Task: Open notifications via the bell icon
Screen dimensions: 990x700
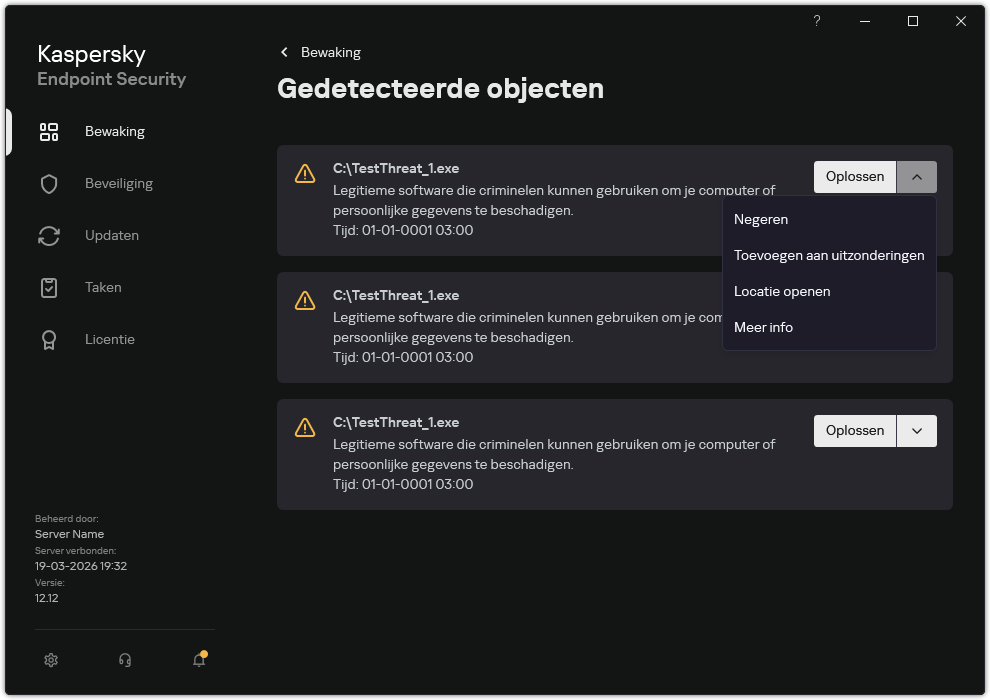Action: 198,660
